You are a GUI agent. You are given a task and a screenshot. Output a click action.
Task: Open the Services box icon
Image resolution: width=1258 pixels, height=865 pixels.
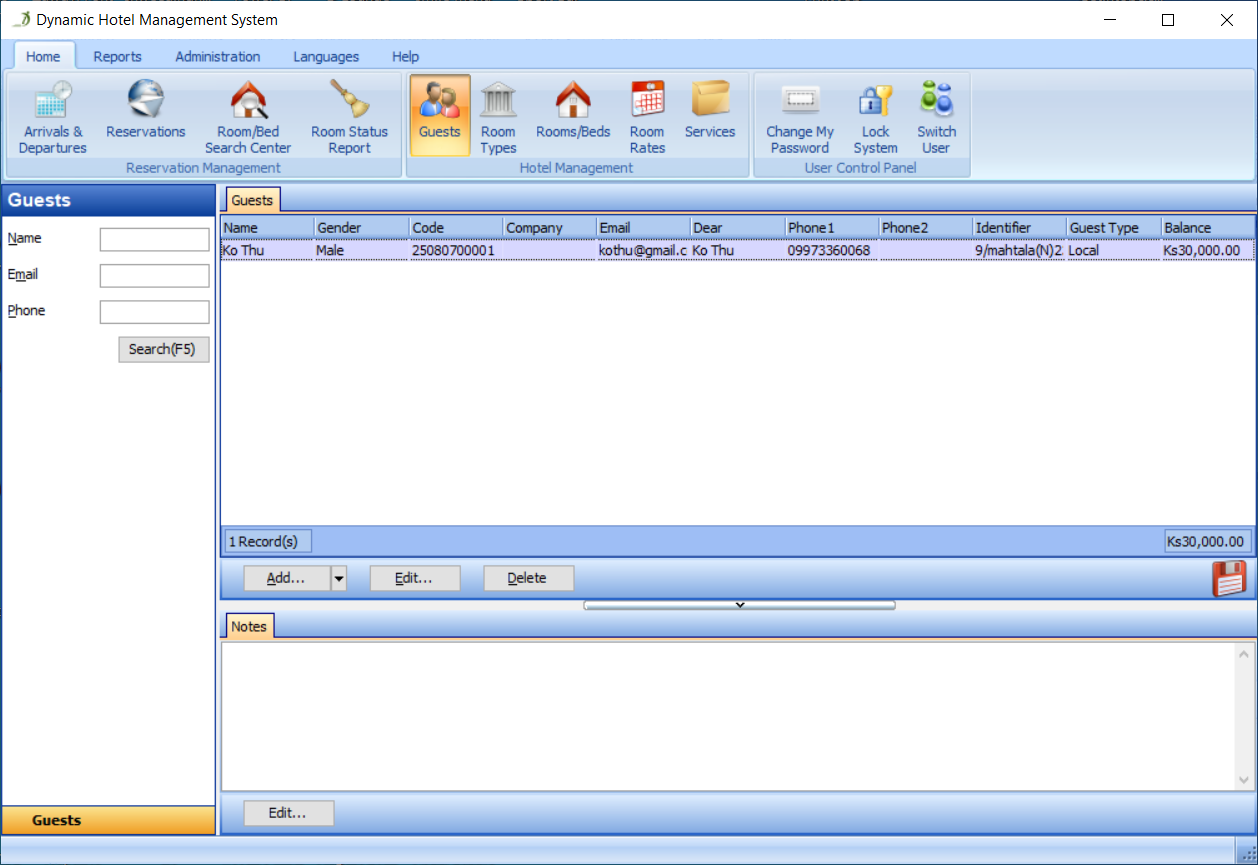point(710,110)
